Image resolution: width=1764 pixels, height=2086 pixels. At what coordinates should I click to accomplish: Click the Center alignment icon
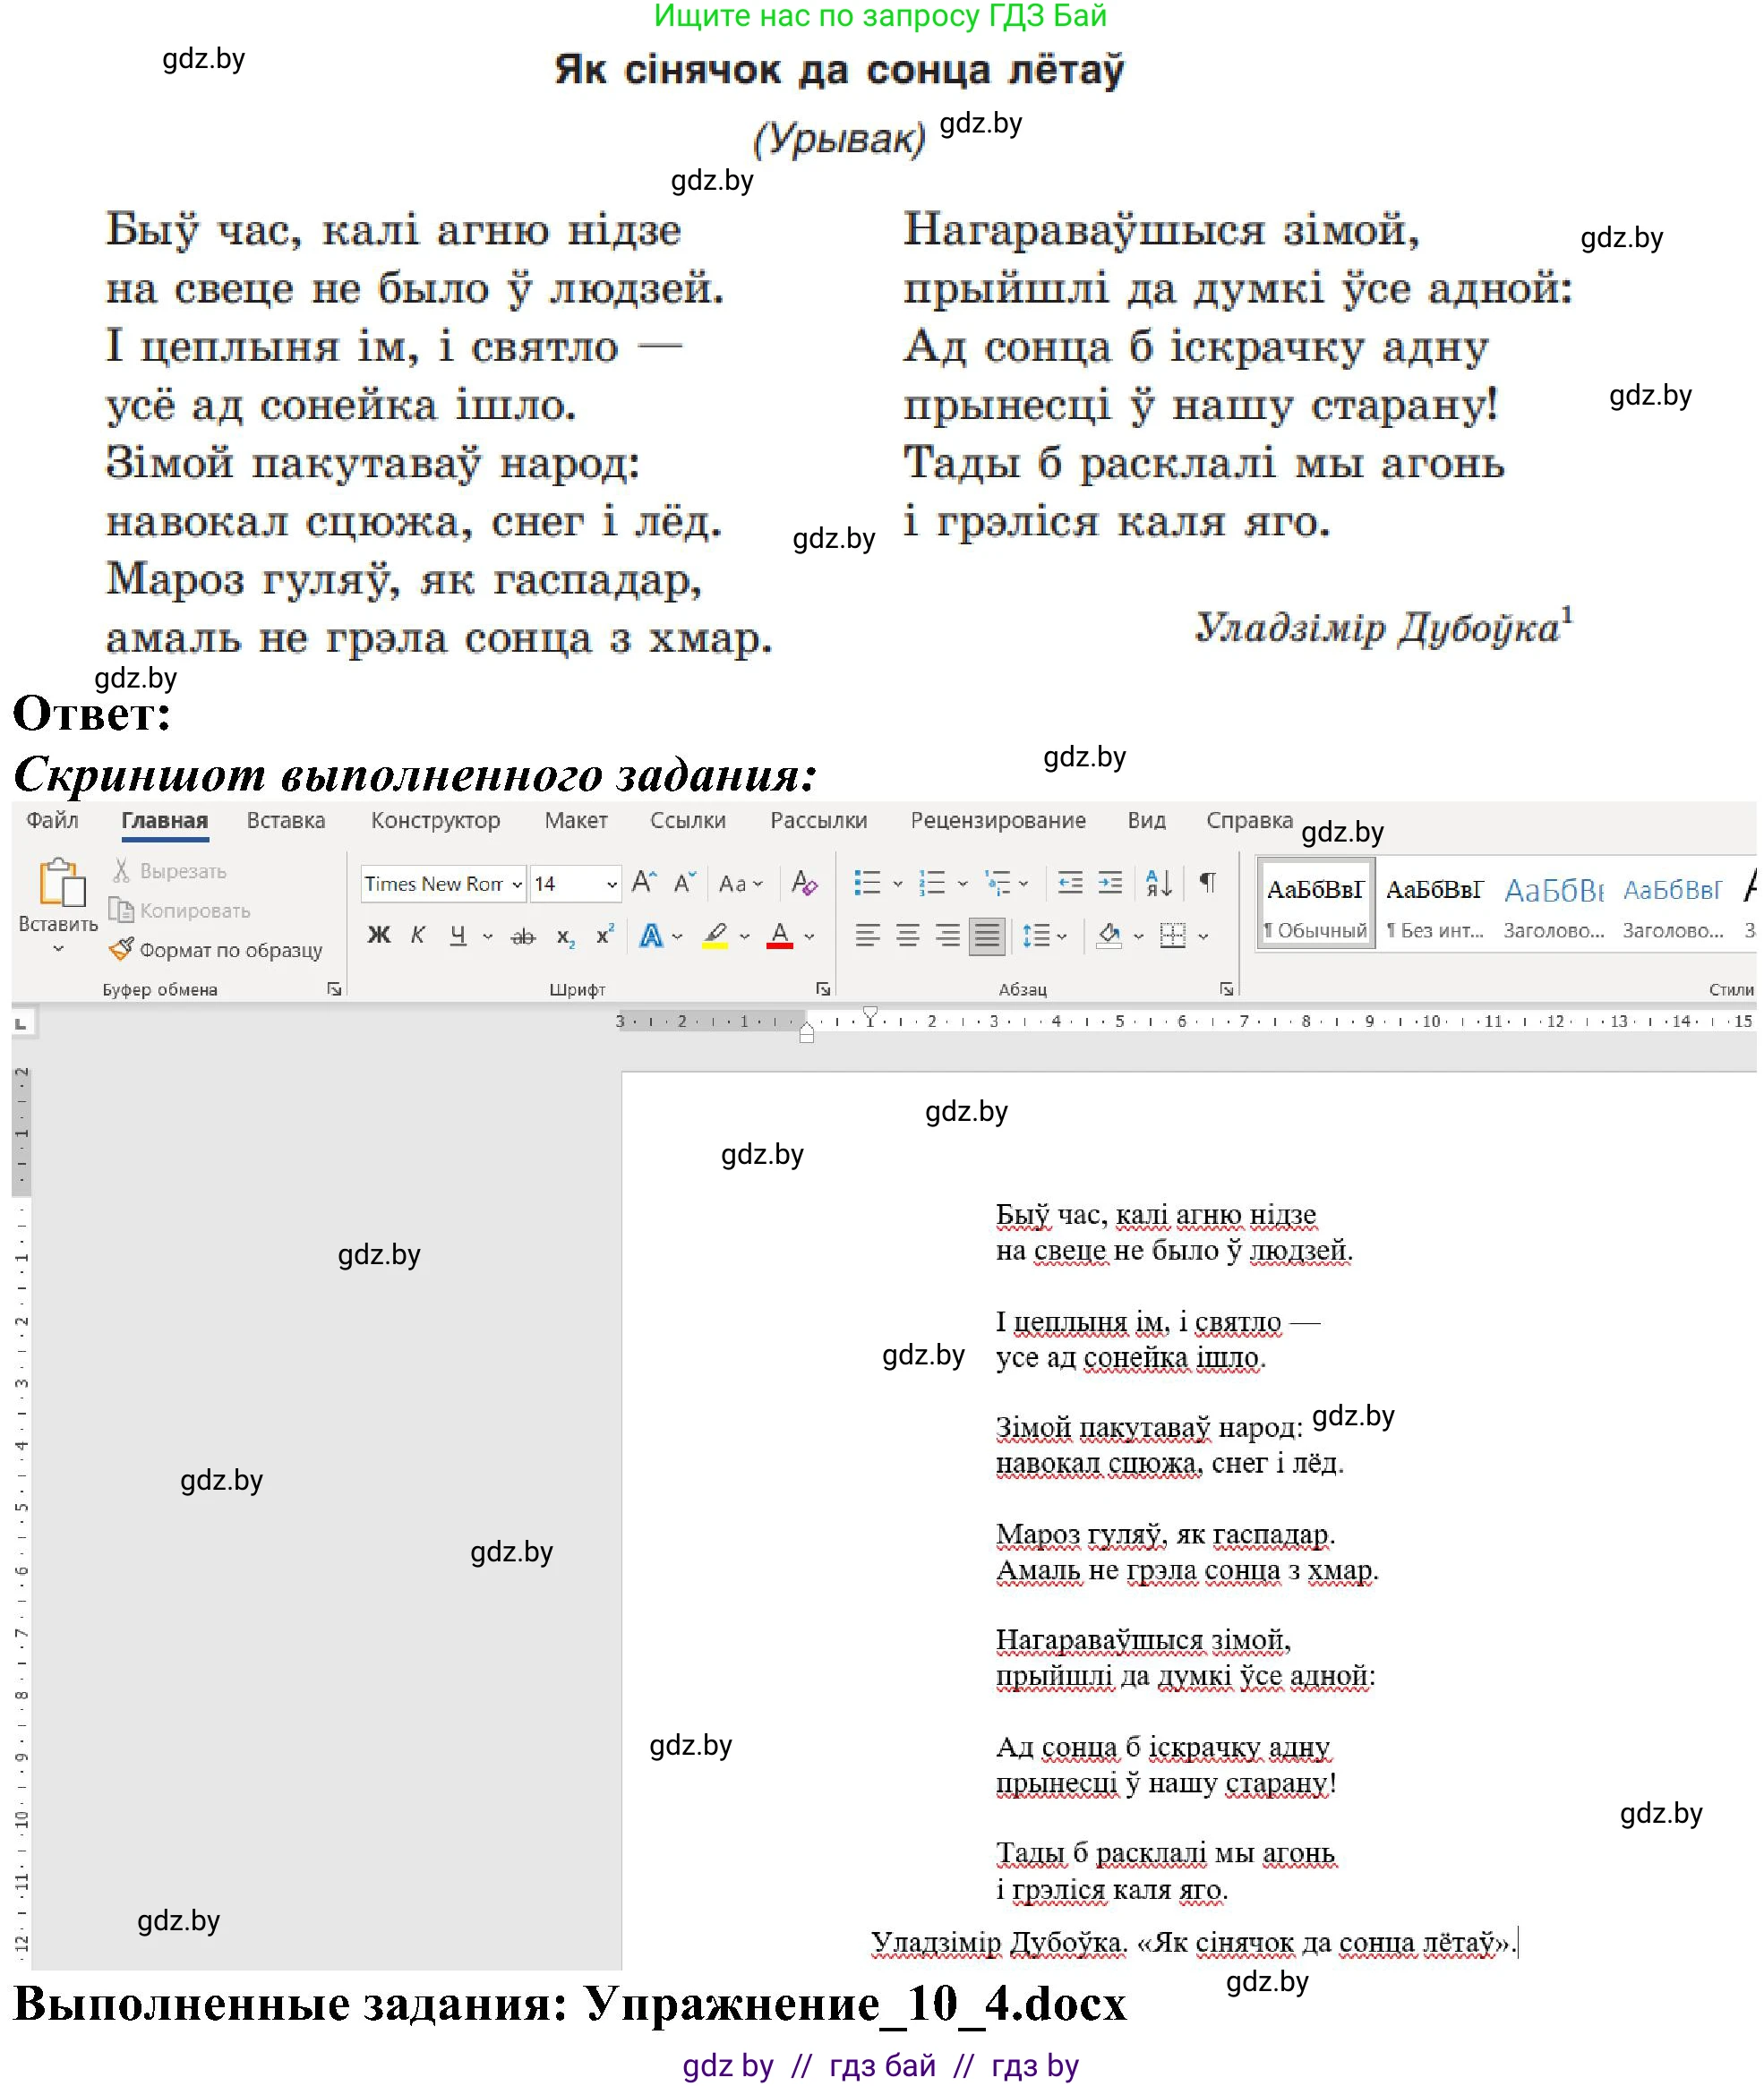click(x=908, y=936)
